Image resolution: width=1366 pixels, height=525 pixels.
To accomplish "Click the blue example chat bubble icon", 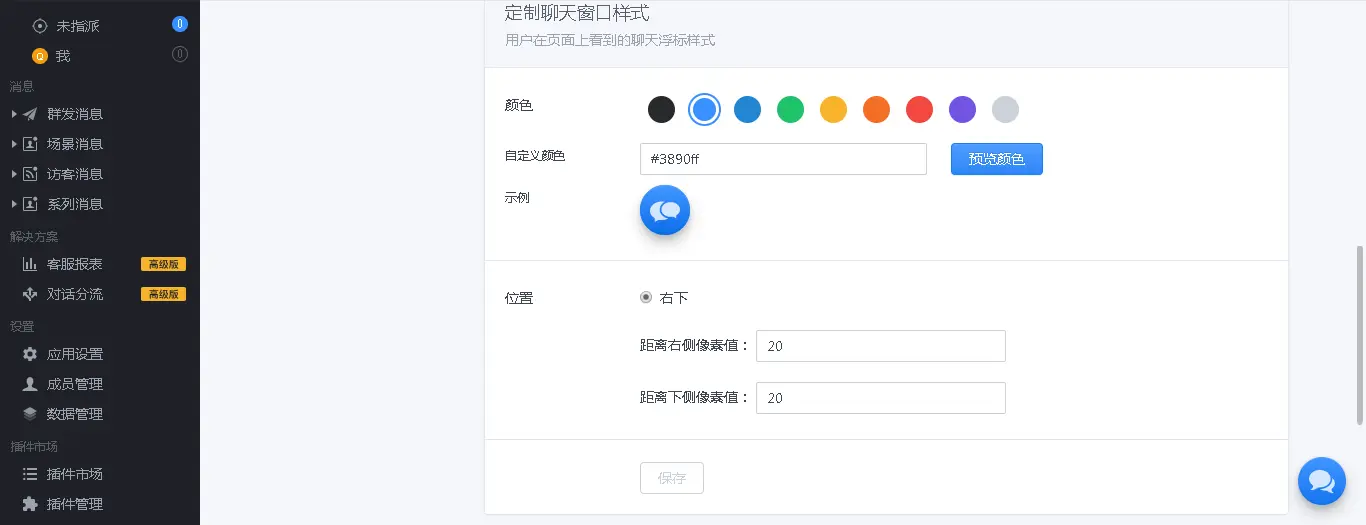I will click(665, 210).
